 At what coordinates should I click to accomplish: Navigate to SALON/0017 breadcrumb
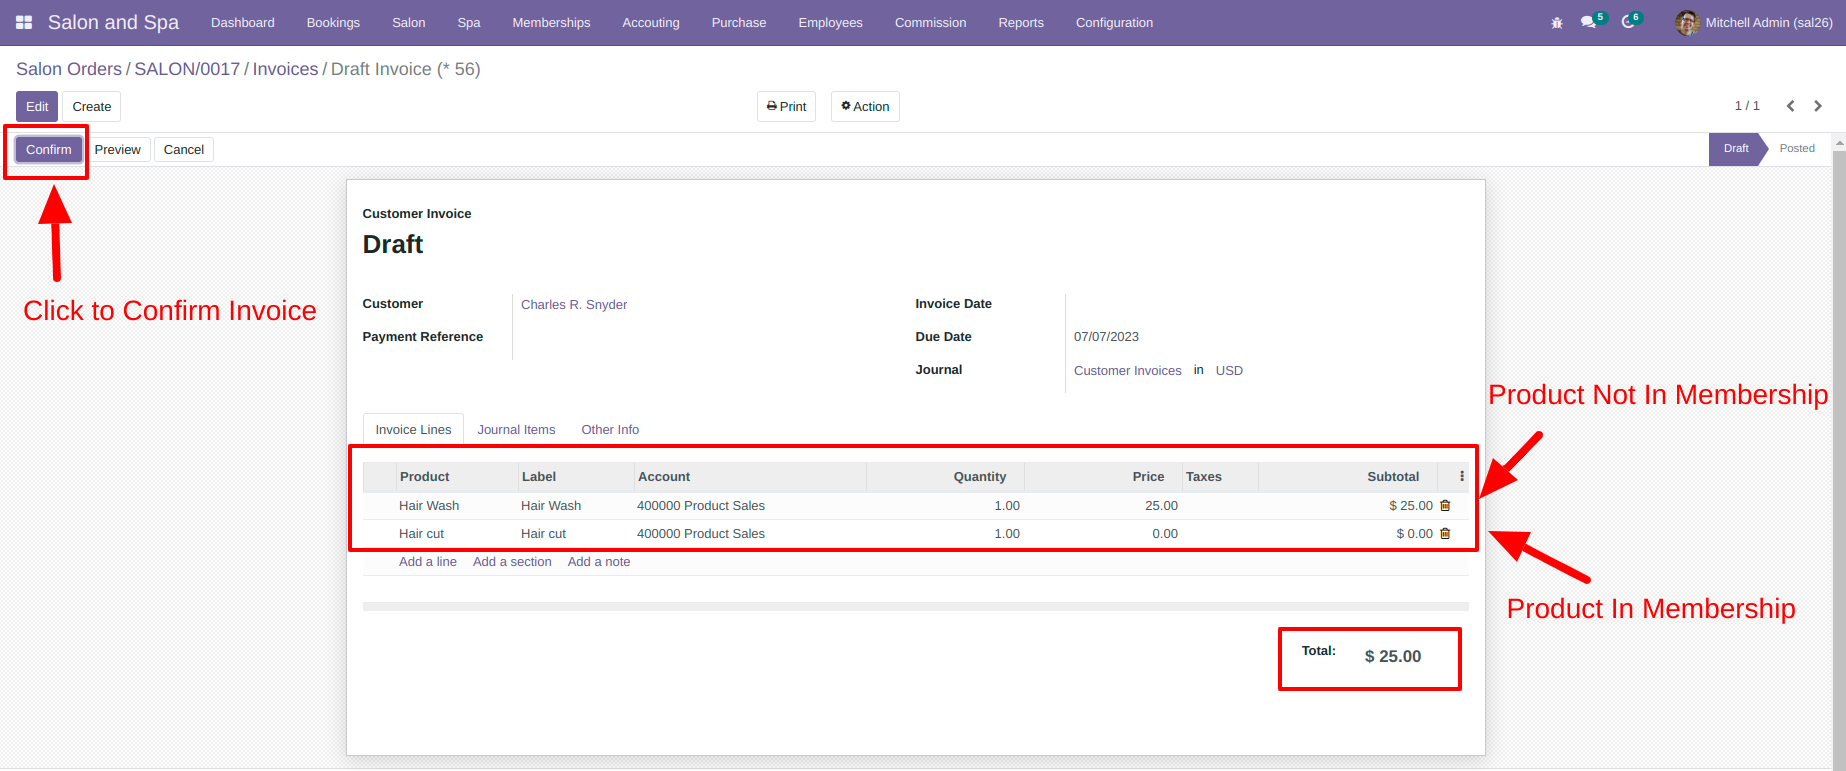point(187,69)
